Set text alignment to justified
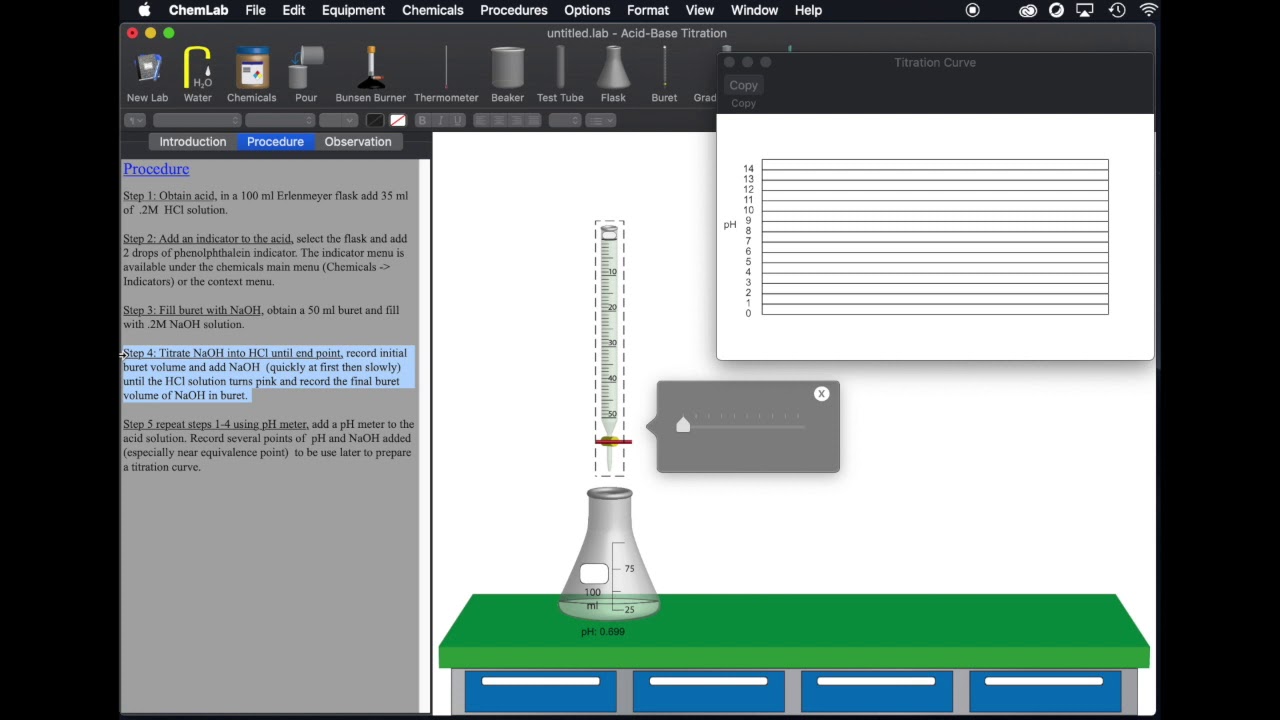The height and width of the screenshot is (720, 1280). [535, 120]
